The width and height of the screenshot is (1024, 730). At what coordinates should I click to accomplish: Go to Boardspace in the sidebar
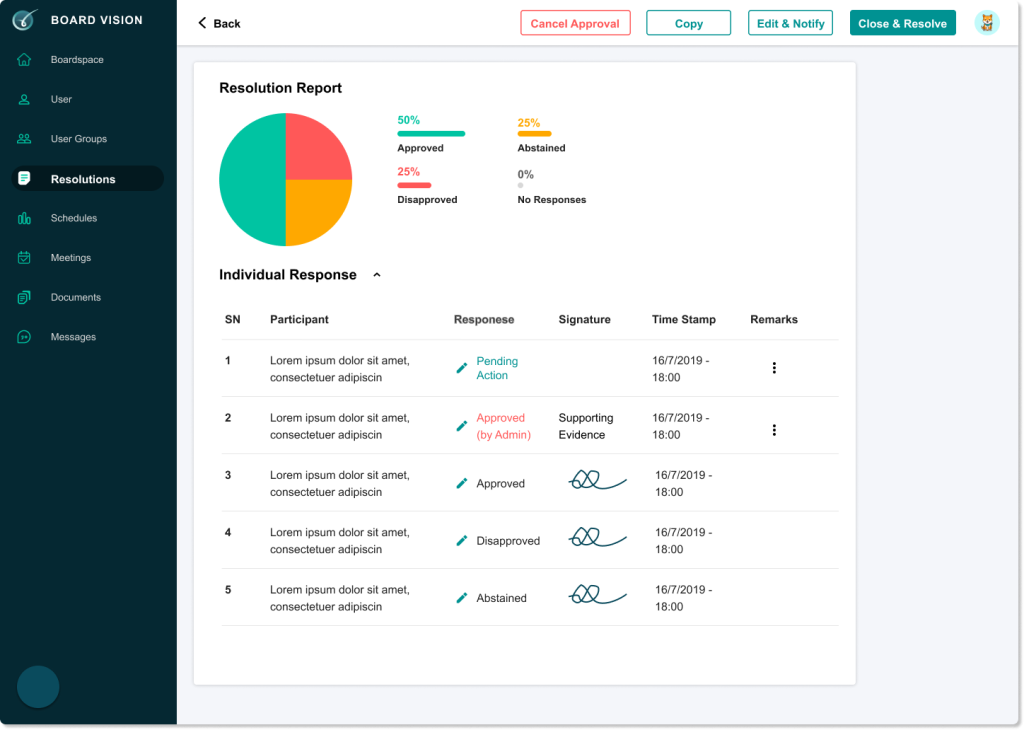[77, 60]
